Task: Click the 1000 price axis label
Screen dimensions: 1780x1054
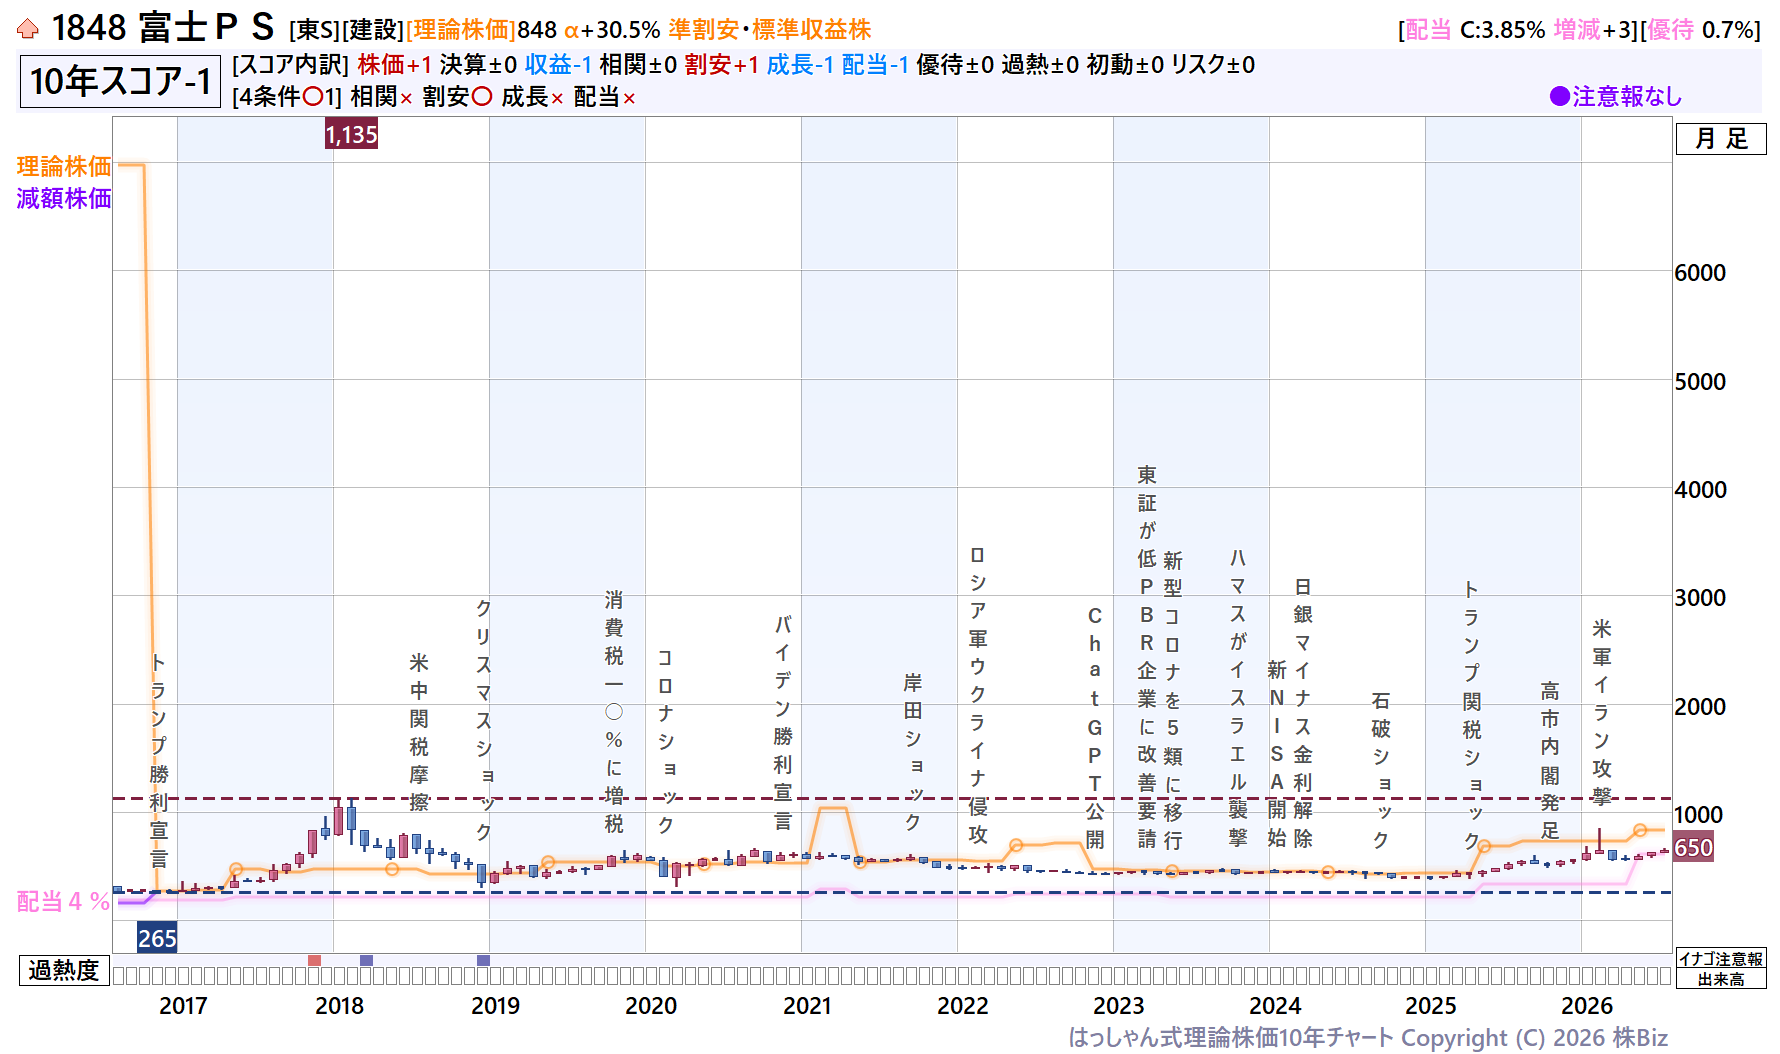Action: point(1699,815)
